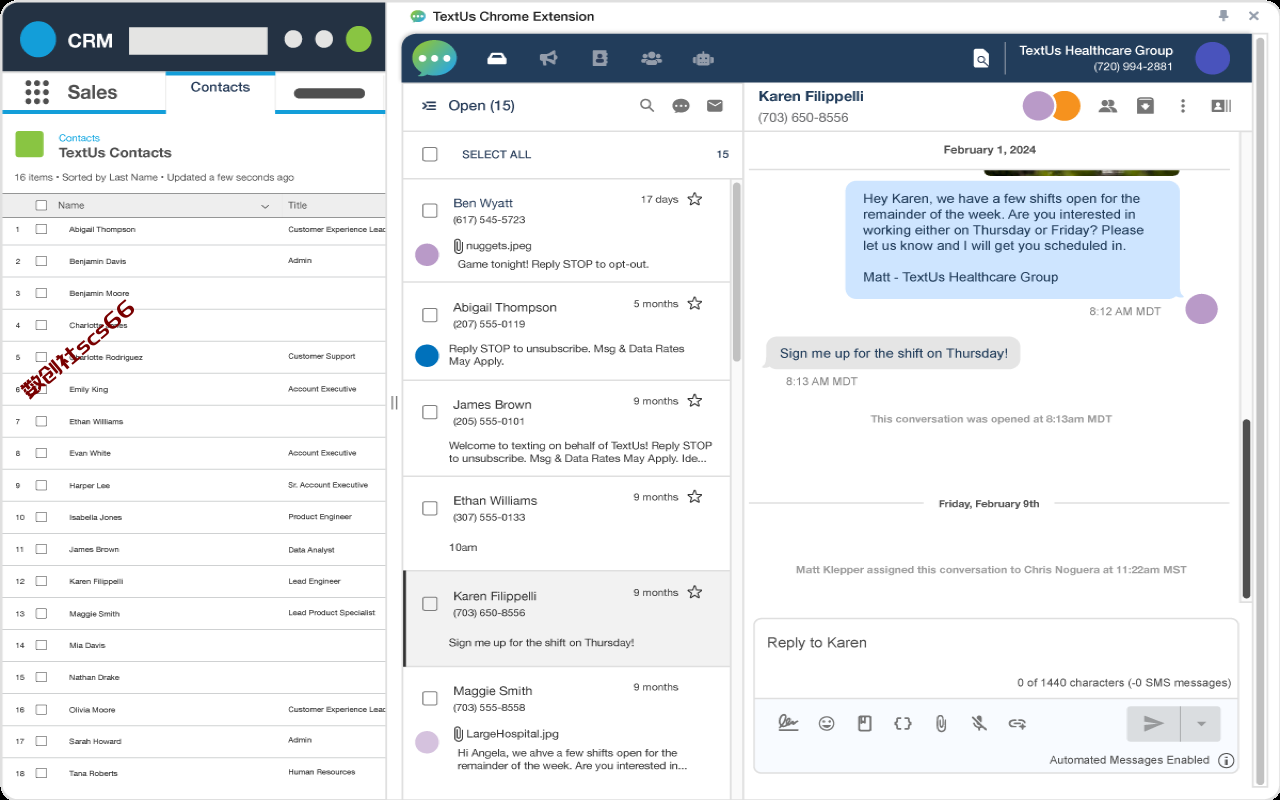Check the Ben Wyatt conversation checkbox
The height and width of the screenshot is (800, 1280).
430,211
